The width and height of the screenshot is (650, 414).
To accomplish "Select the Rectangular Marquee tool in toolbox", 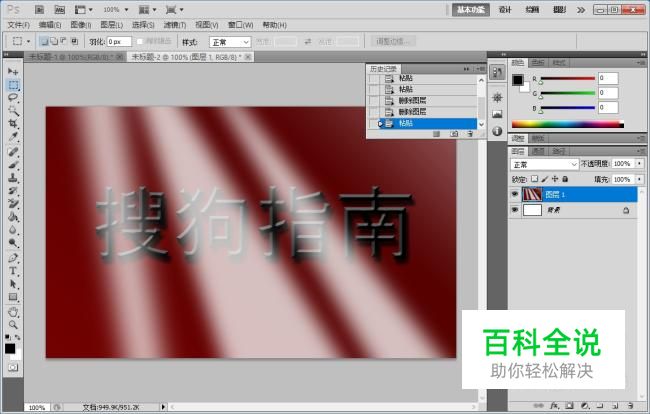I will (x=13, y=85).
